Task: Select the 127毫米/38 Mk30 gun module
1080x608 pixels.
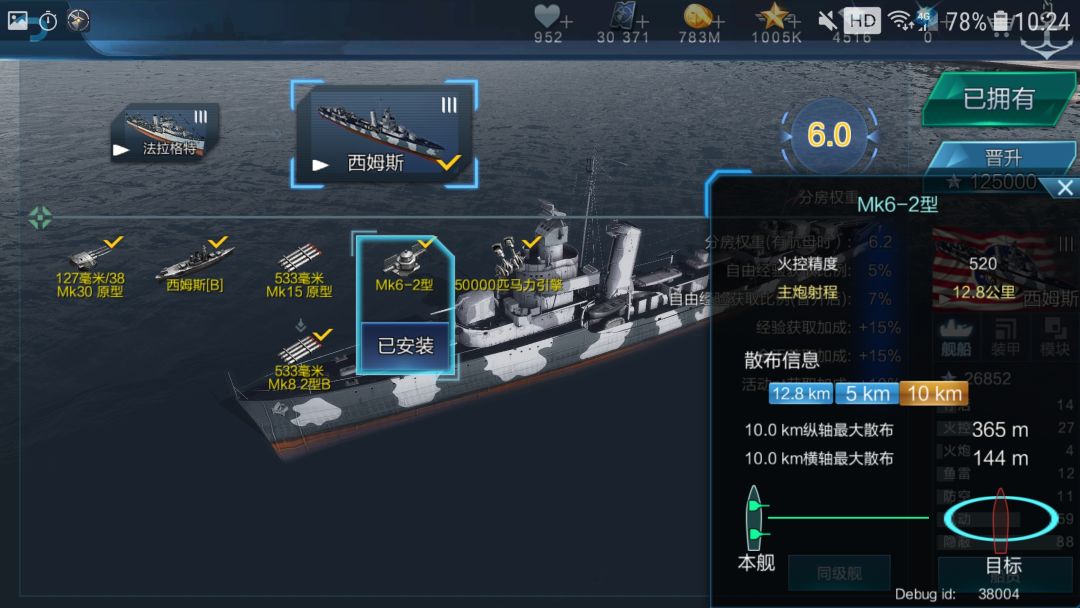Action: [90, 267]
